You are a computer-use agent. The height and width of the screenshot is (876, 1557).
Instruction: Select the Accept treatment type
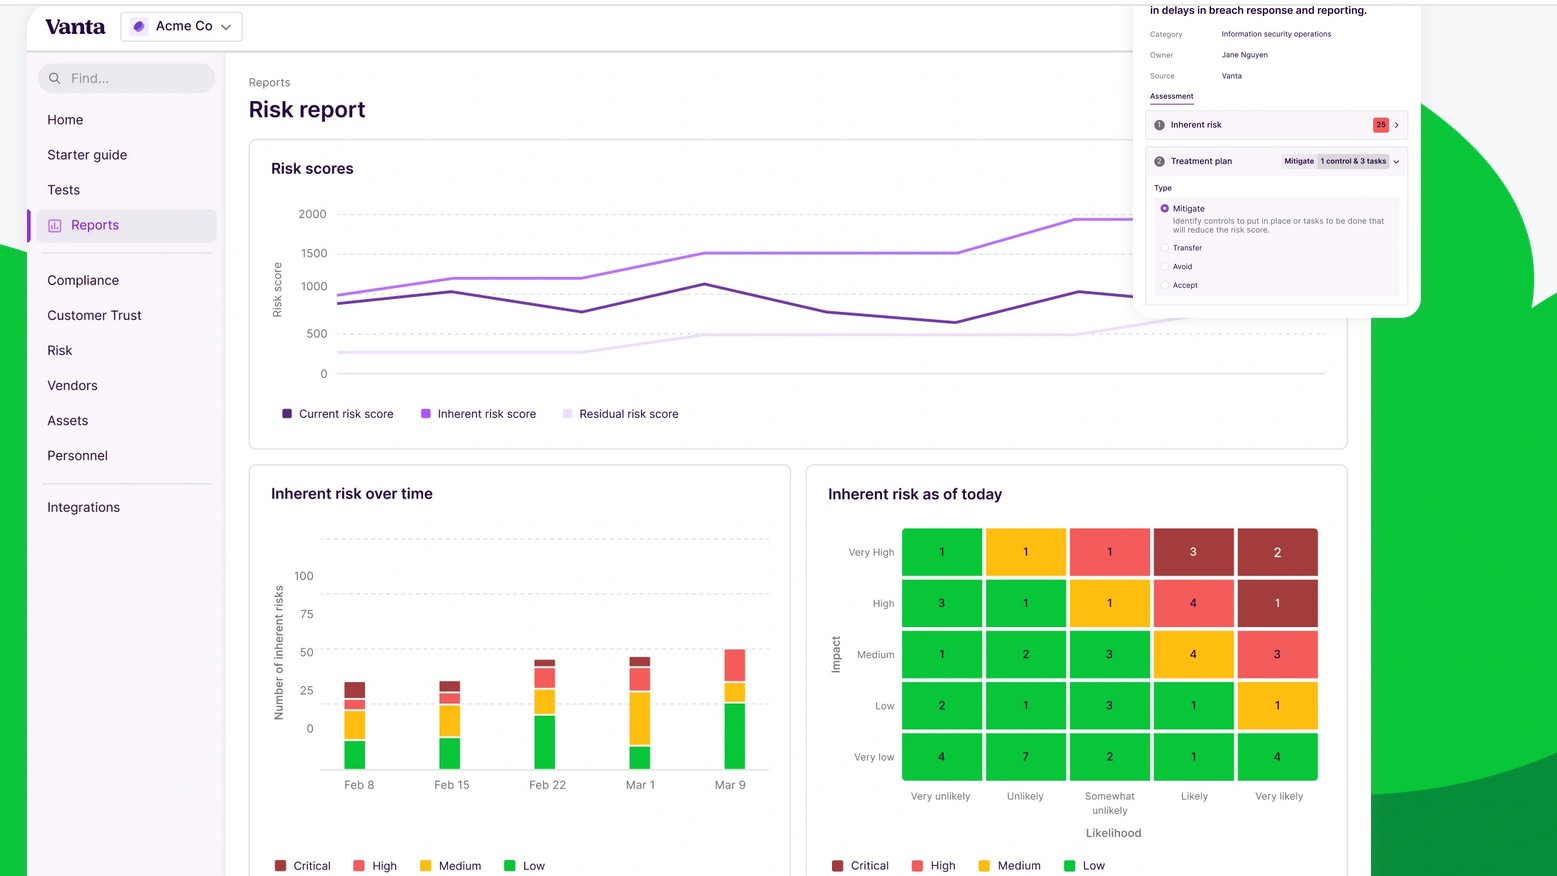point(1164,286)
